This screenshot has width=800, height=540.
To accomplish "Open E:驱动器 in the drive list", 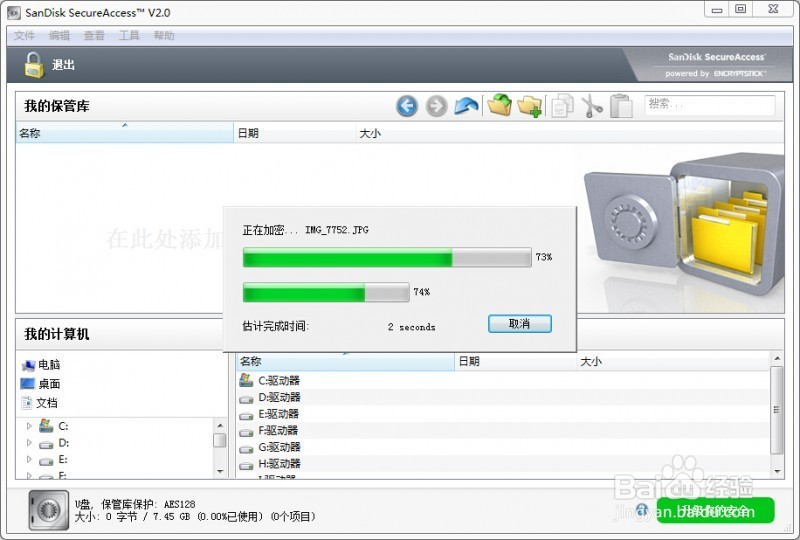I will click(269, 414).
